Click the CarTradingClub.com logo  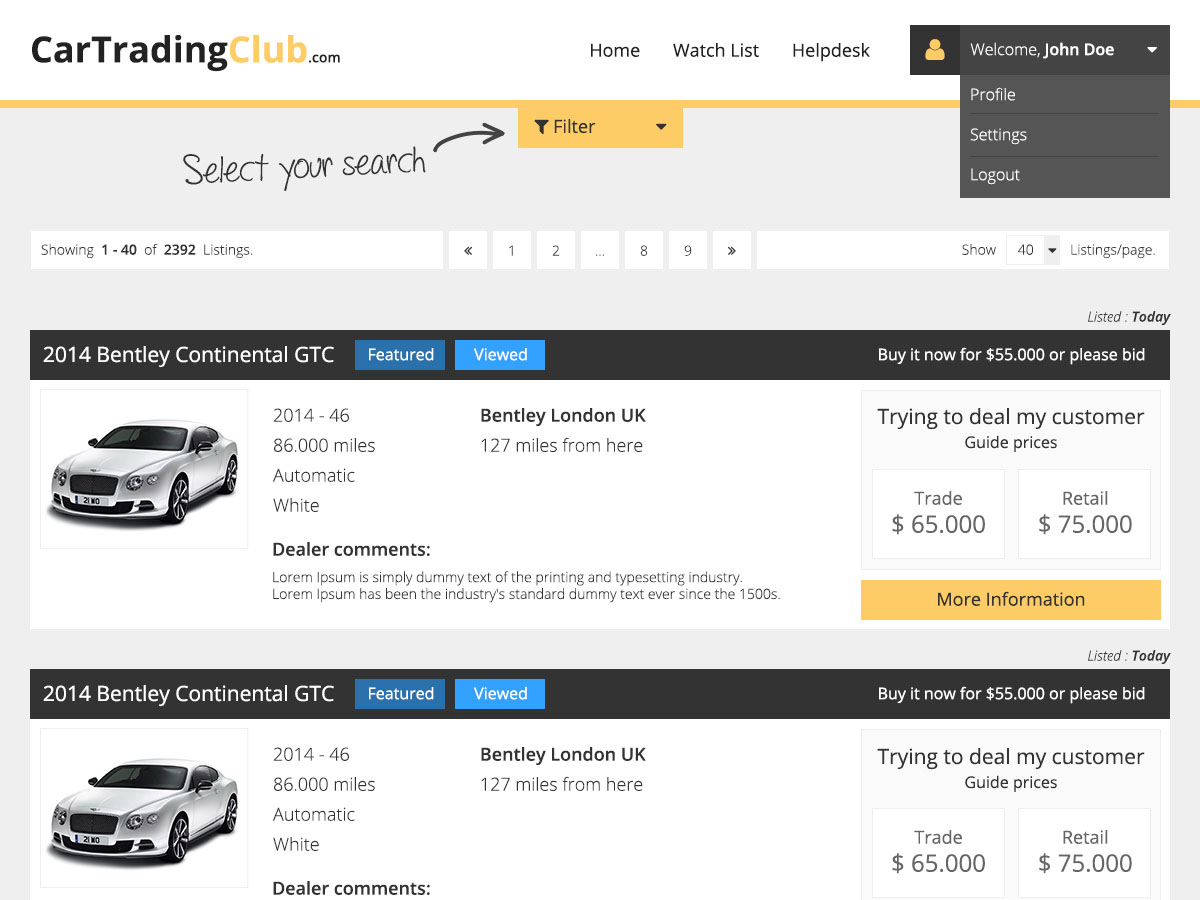pyautogui.click(x=186, y=50)
